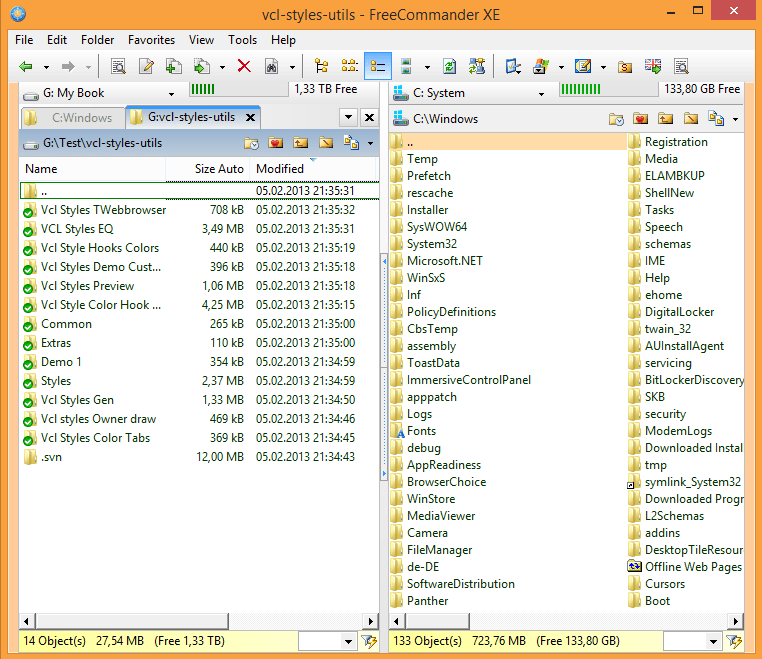
Task: Open folder history in right panel
Action: [616, 119]
